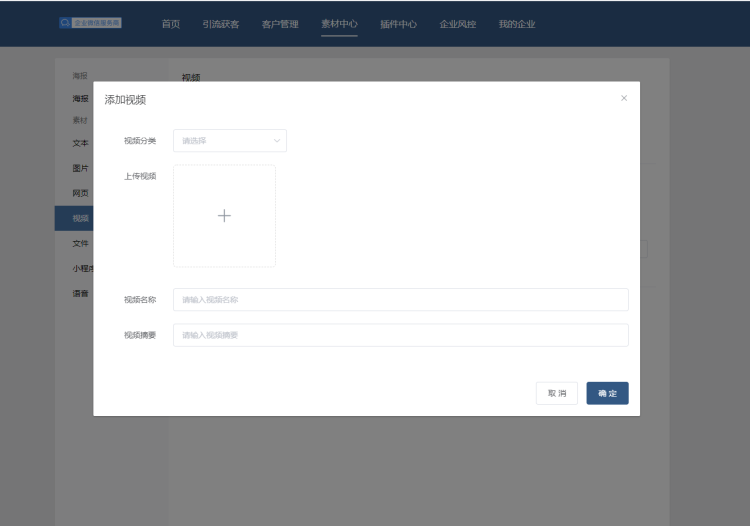Choose 图片 in the left sidebar
Screen dimensions: 750x526
[x=80, y=168]
